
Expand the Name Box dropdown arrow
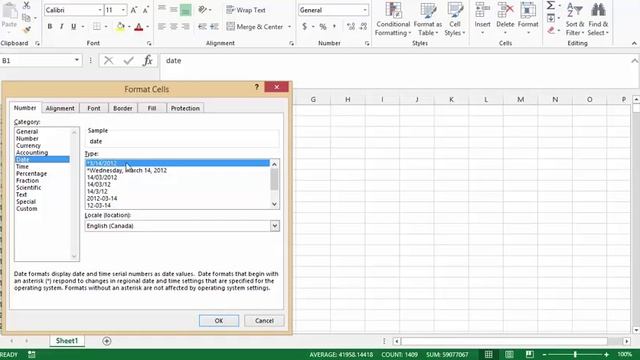[77, 60]
